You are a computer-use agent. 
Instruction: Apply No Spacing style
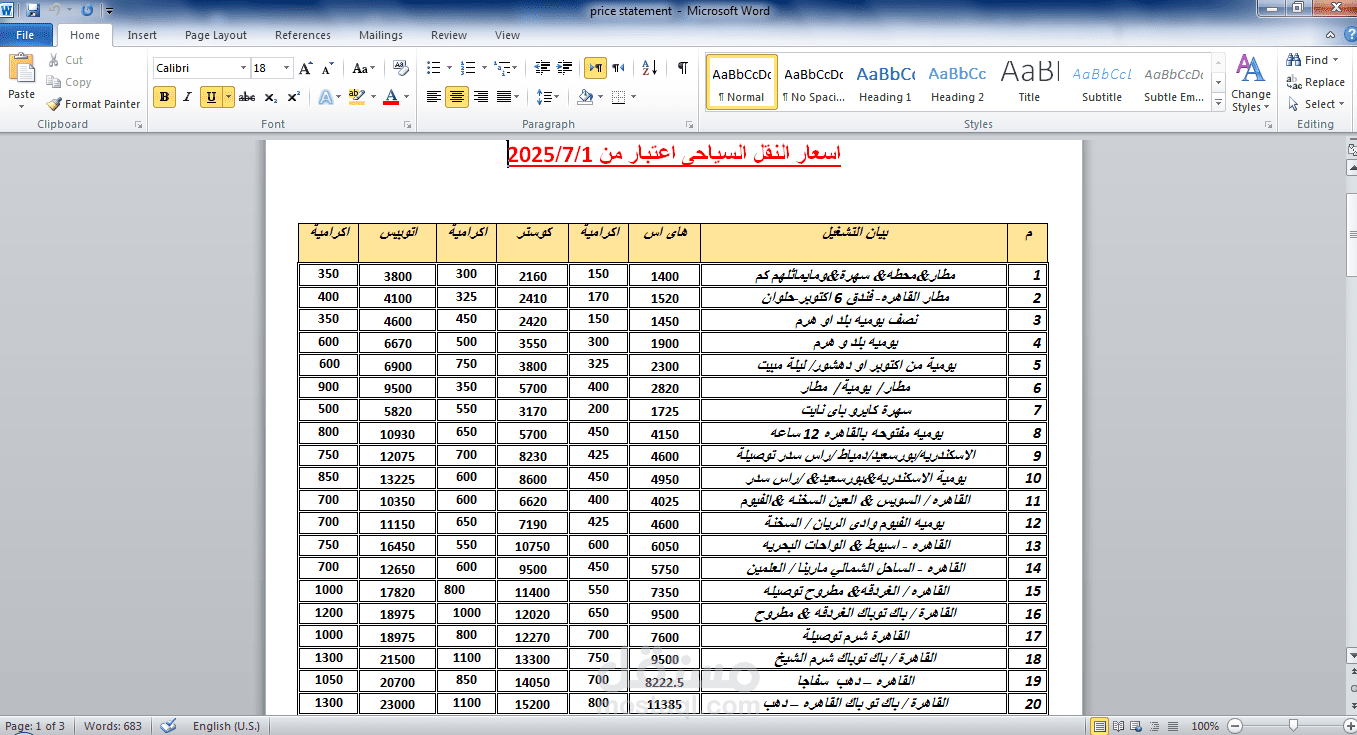pos(813,83)
